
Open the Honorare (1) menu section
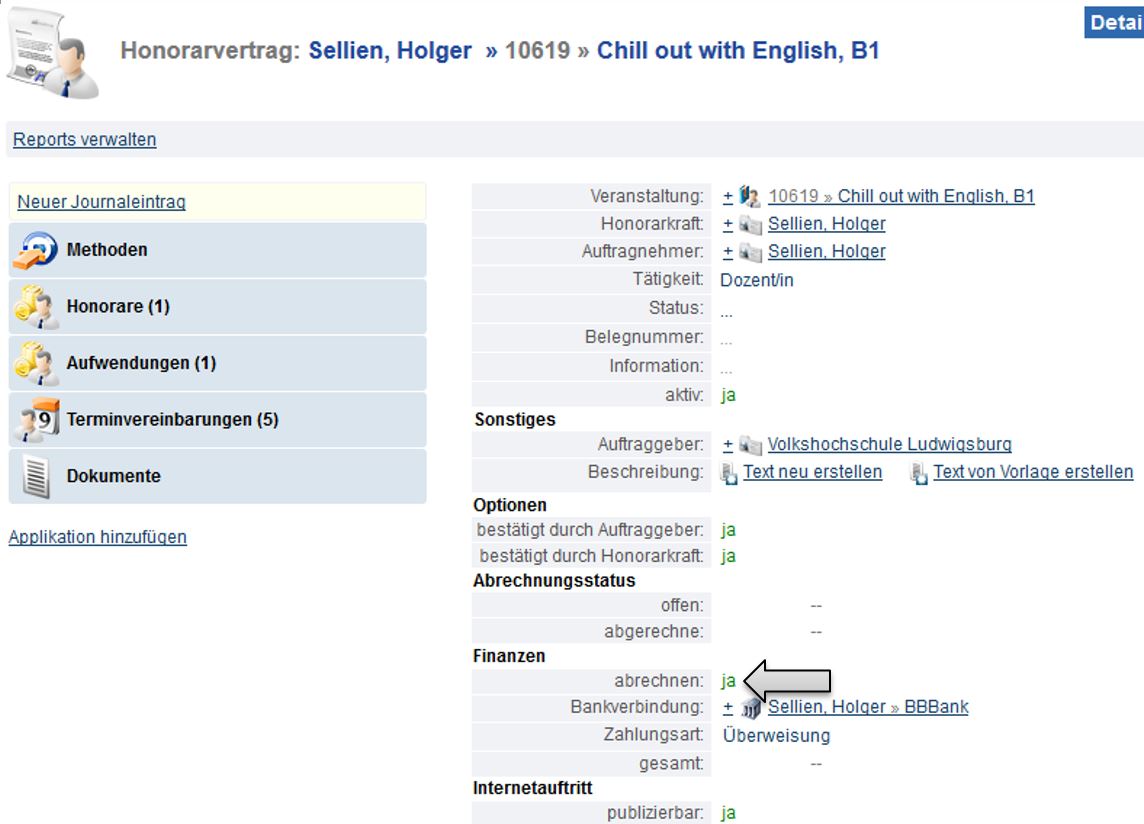click(x=118, y=307)
